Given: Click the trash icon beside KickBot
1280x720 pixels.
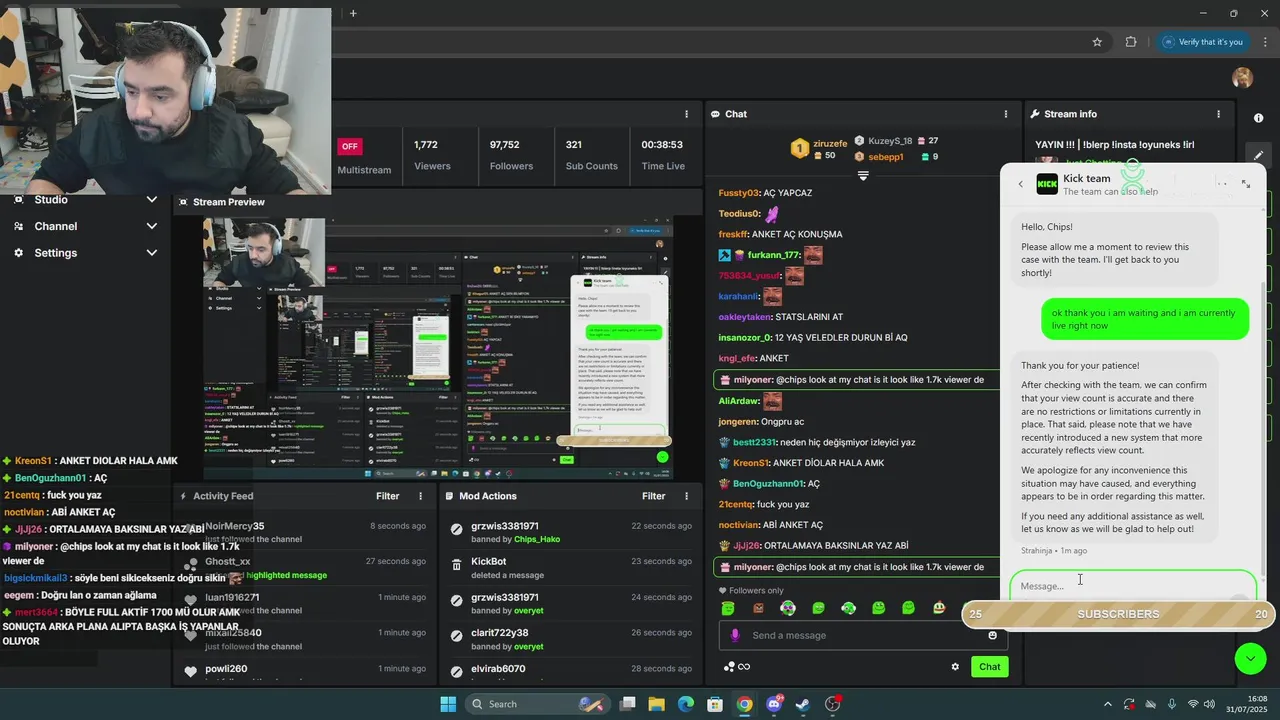Looking at the screenshot, I should (456, 564).
